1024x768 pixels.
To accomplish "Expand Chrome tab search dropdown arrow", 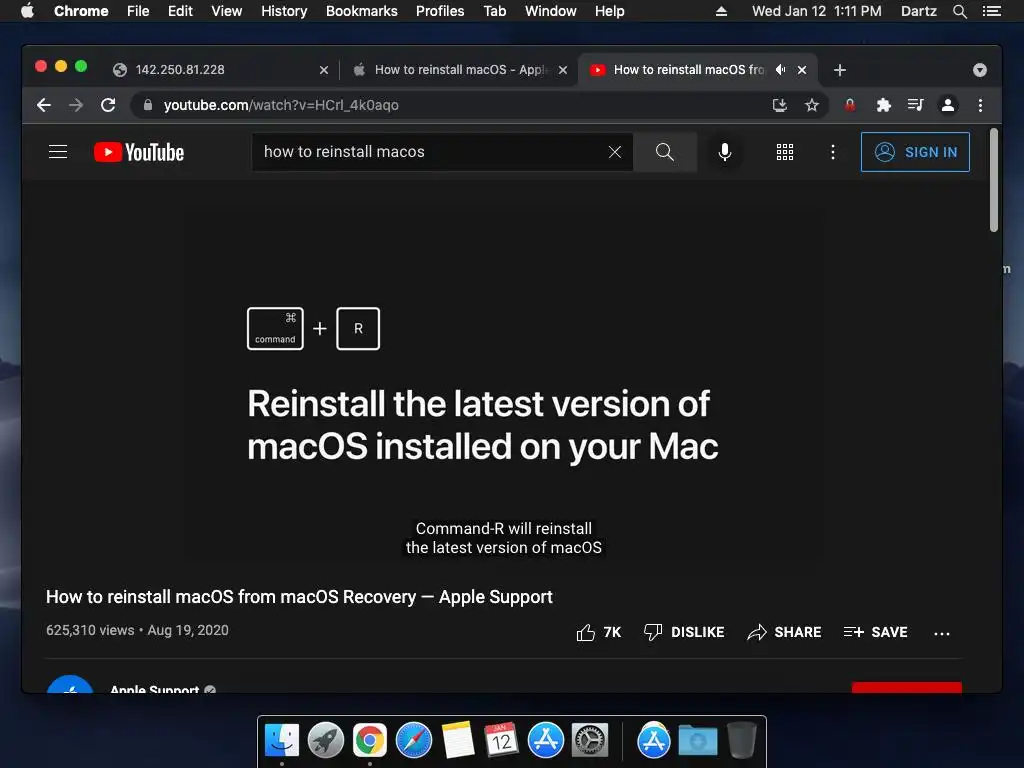I will 979,70.
